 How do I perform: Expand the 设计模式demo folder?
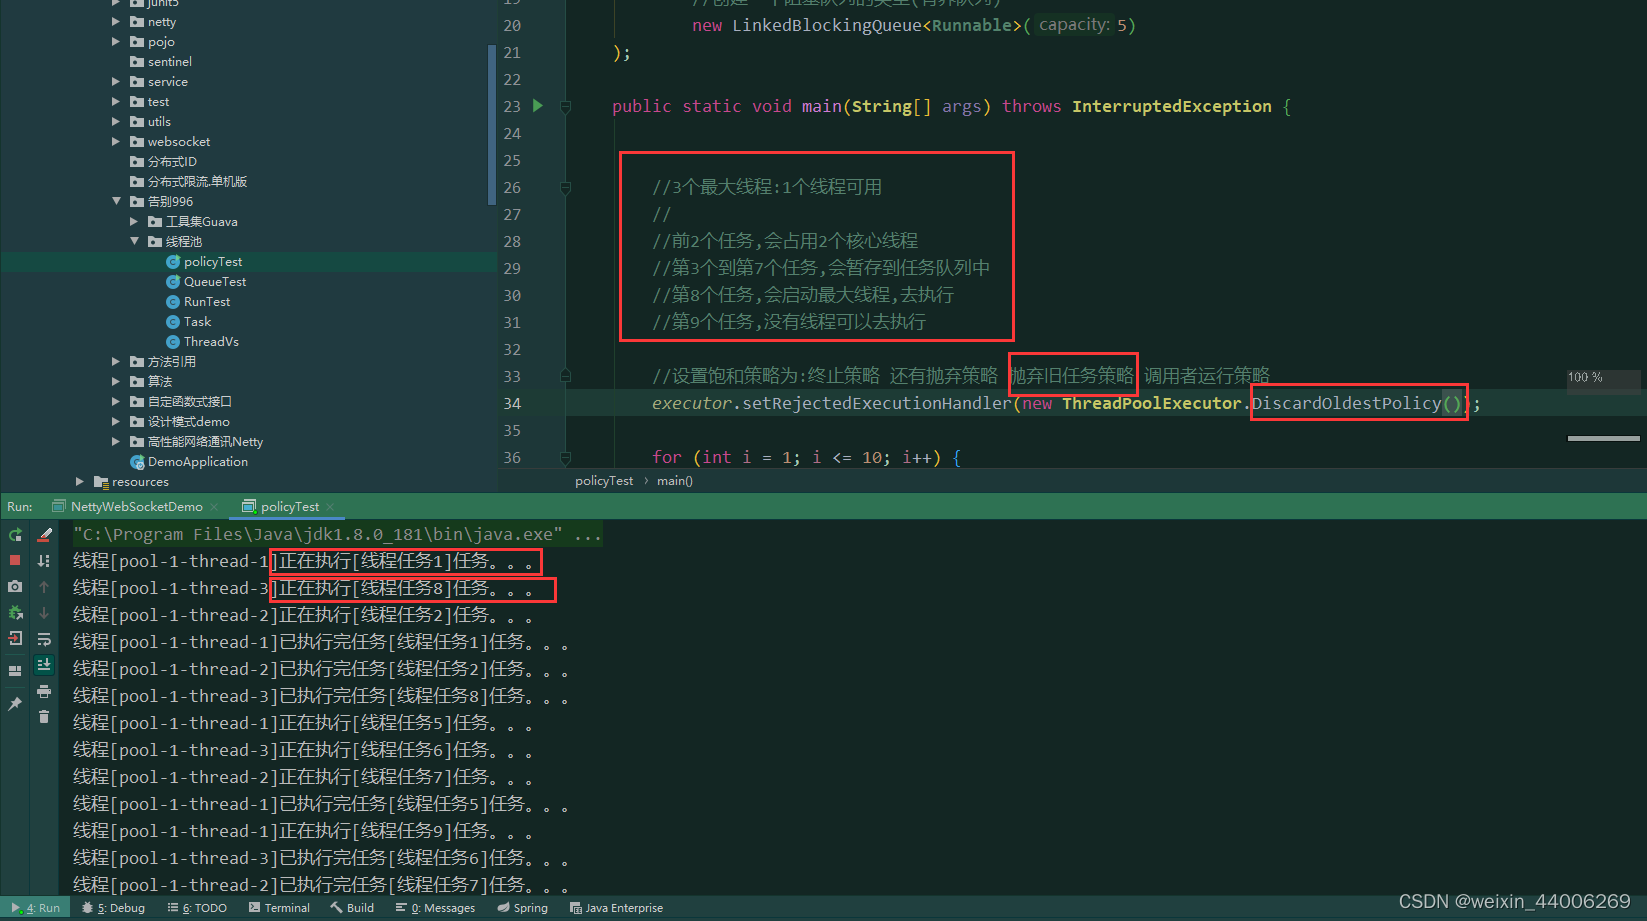click(x=117, y=421)
